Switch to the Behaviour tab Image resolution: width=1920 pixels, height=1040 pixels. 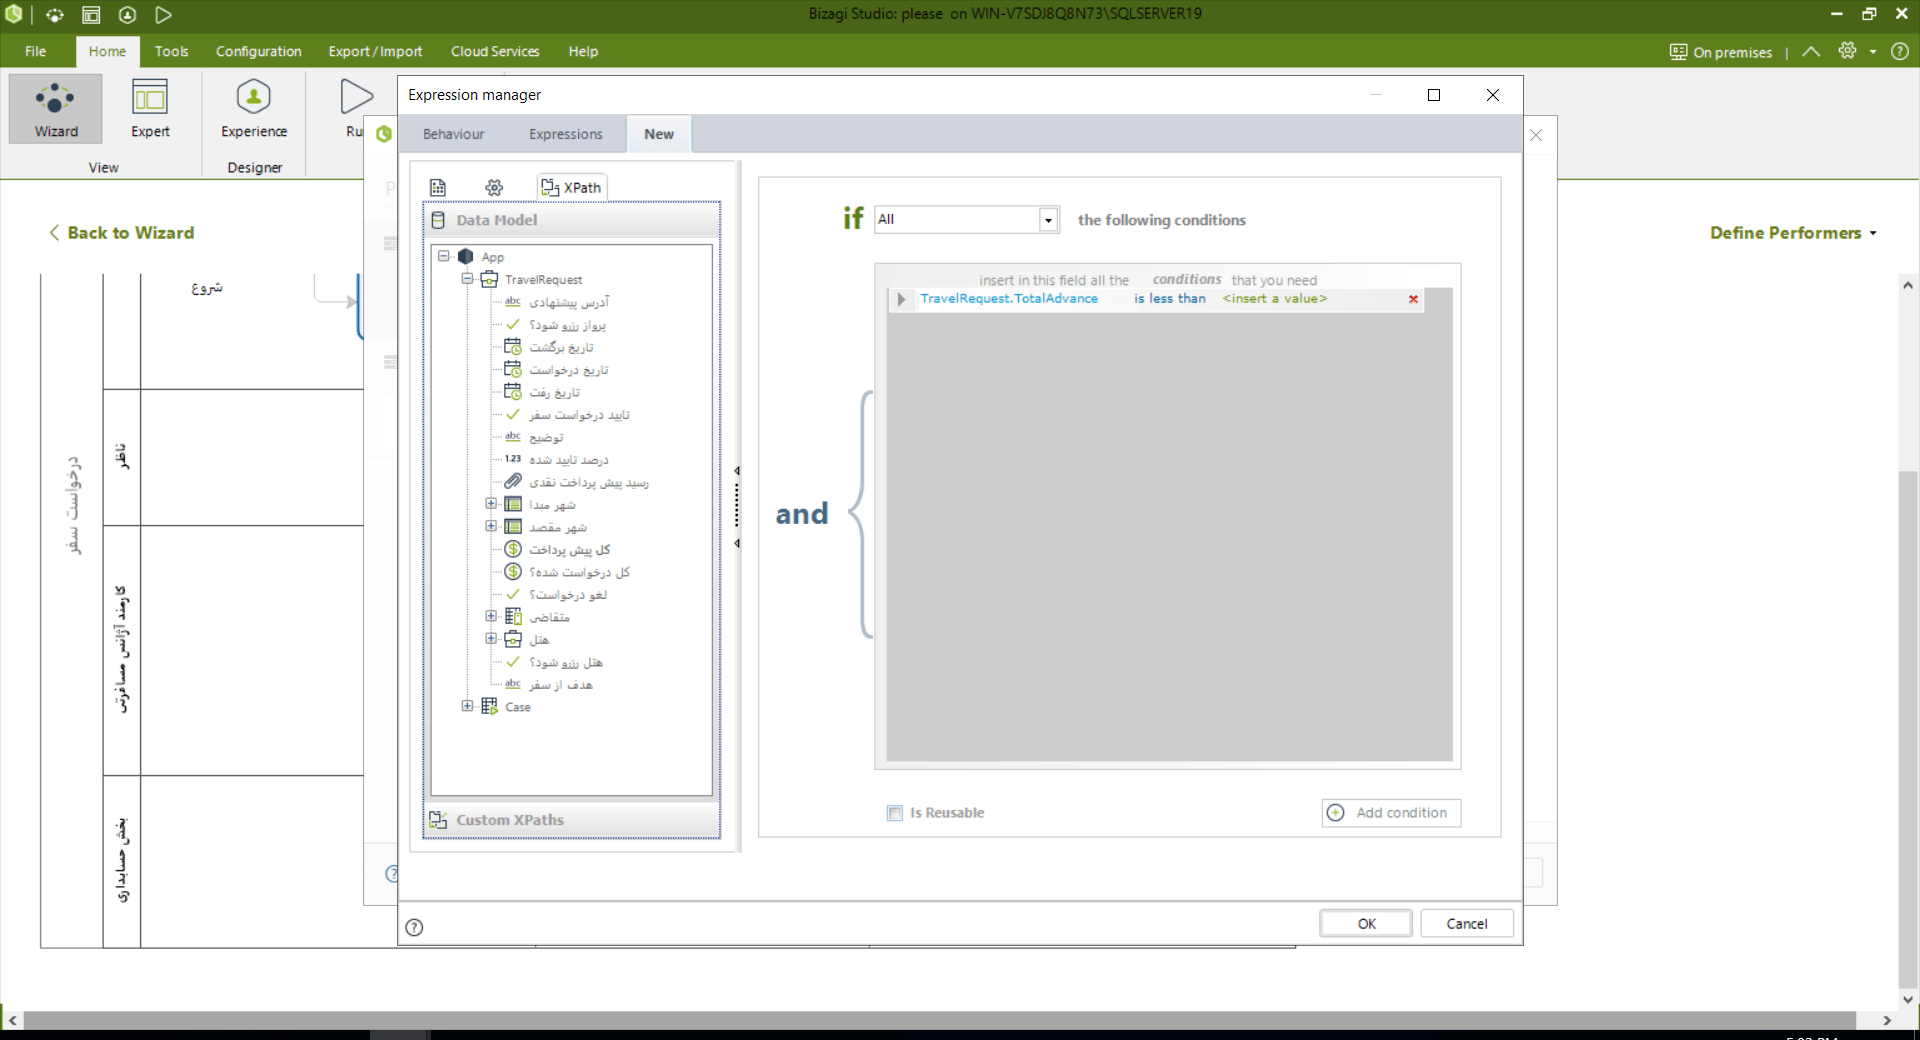coord(453,134)
